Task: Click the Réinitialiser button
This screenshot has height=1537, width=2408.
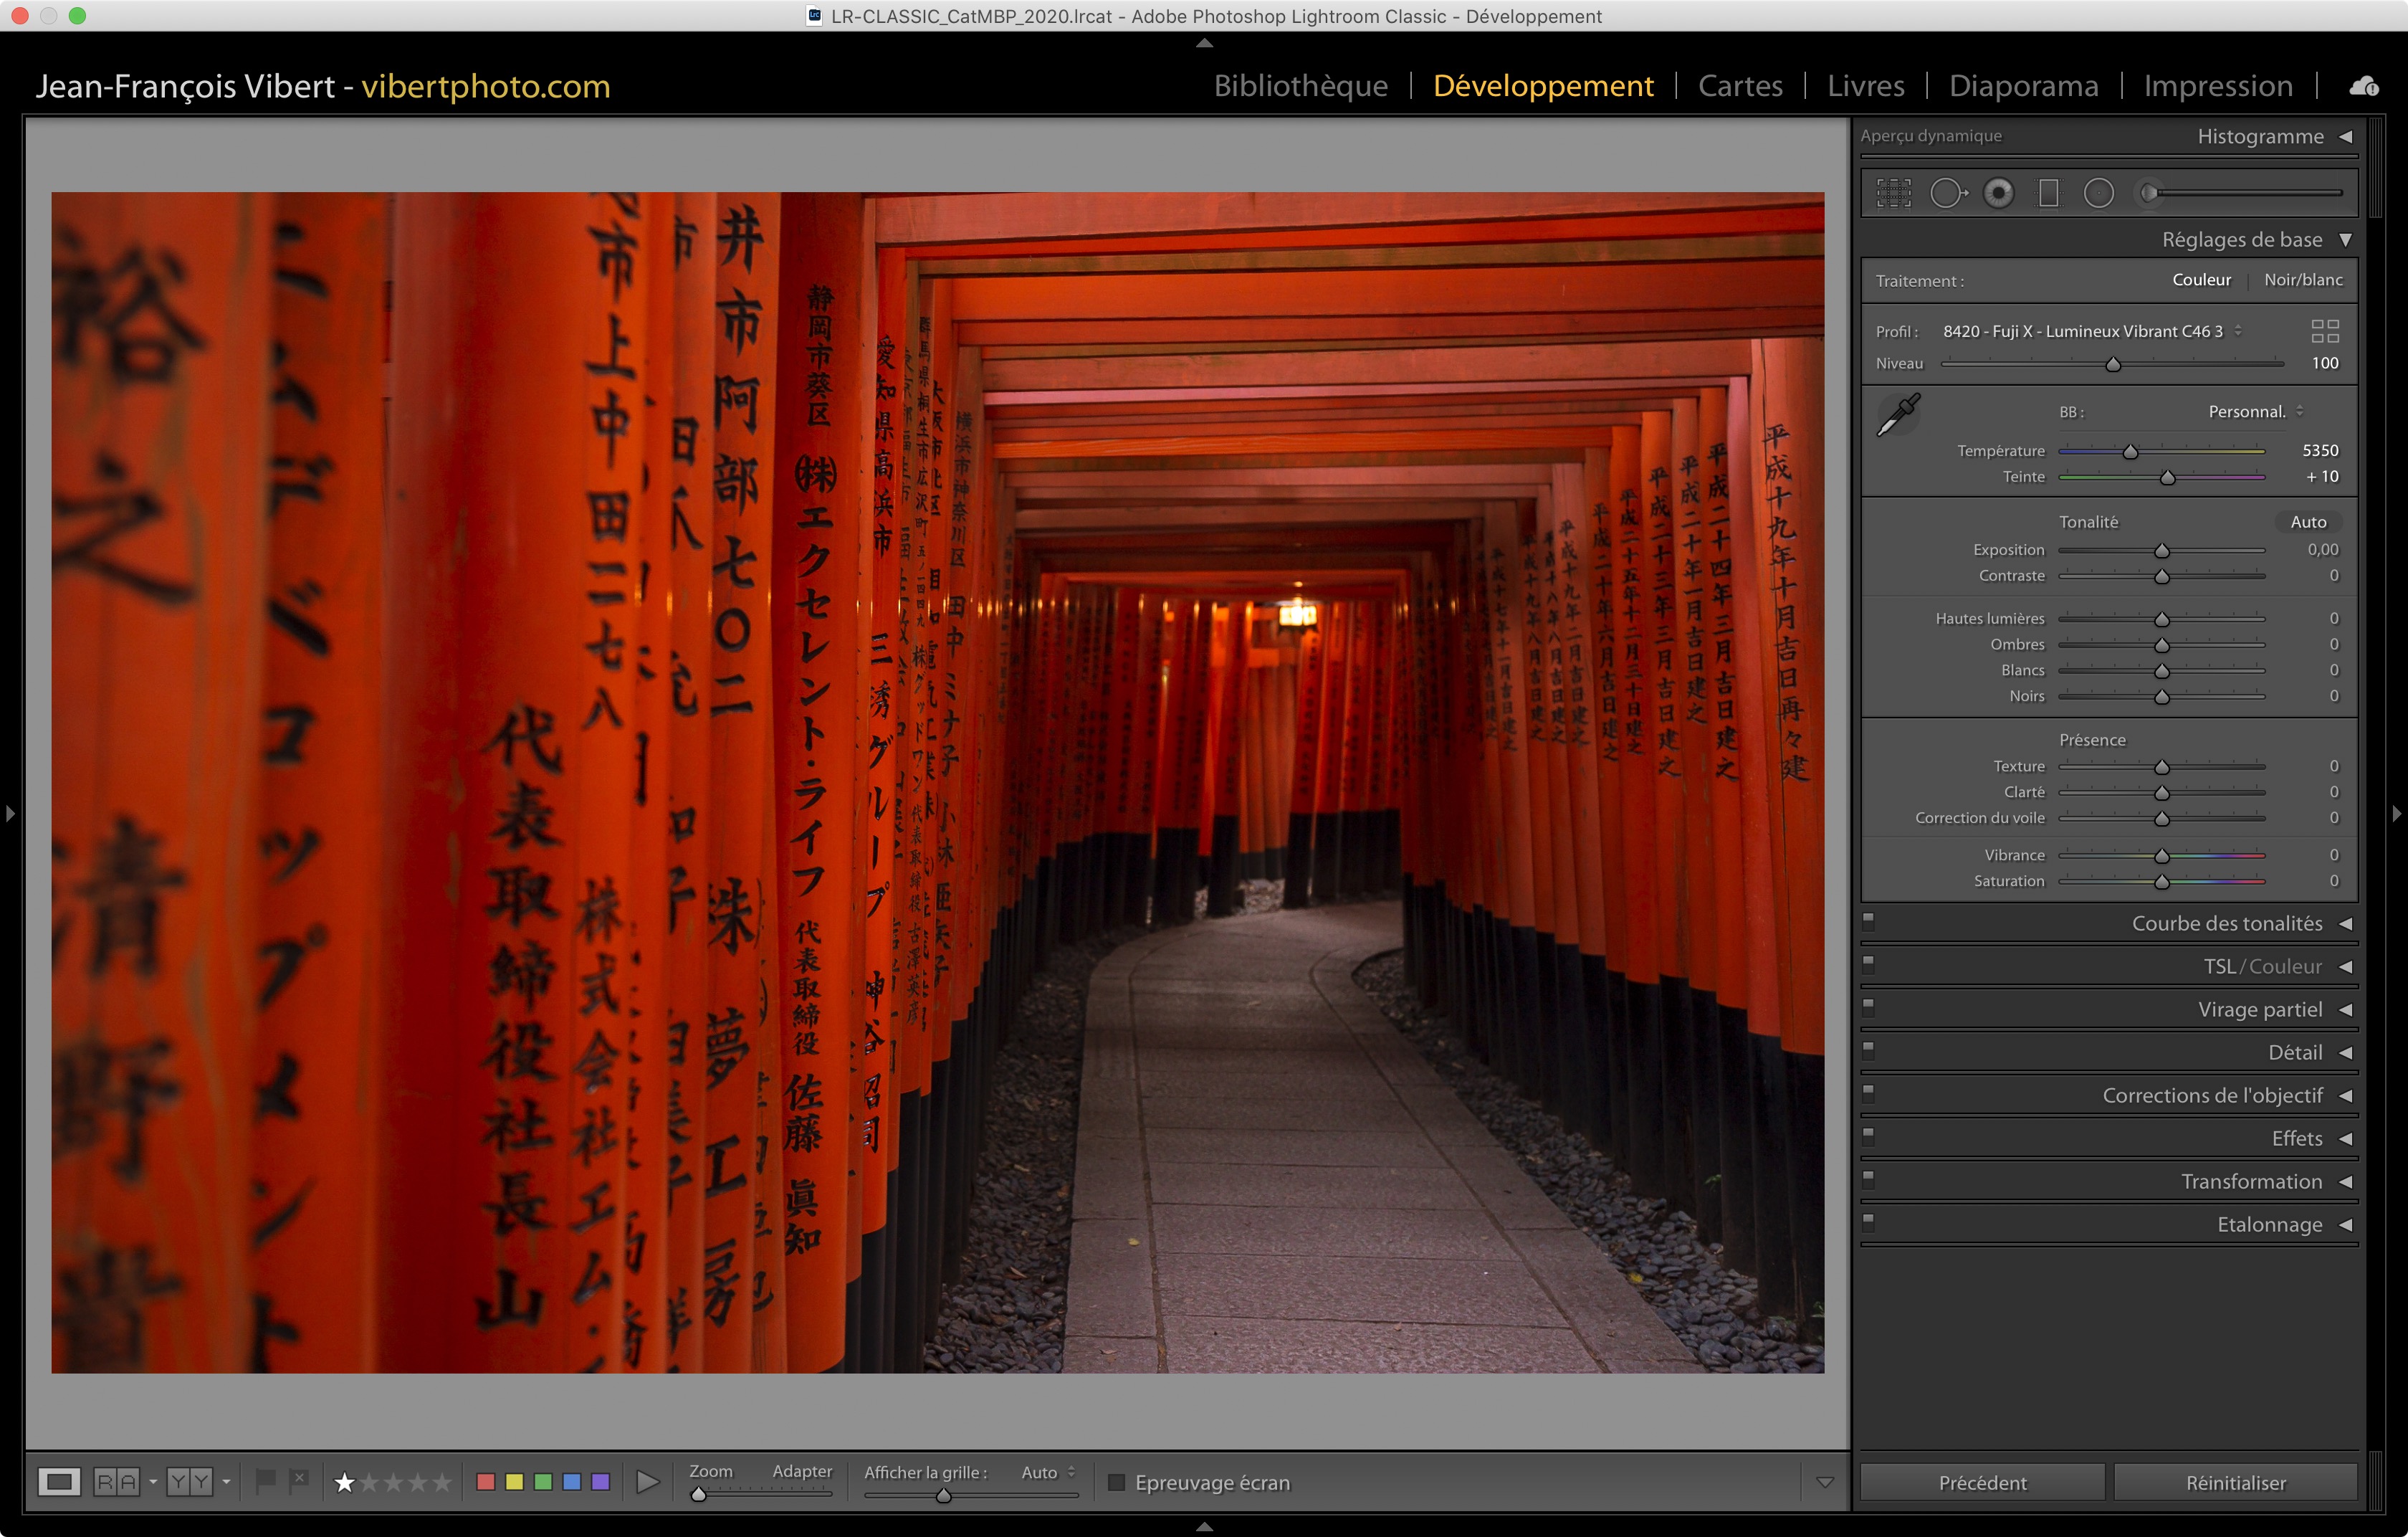Action: 2235,1482
